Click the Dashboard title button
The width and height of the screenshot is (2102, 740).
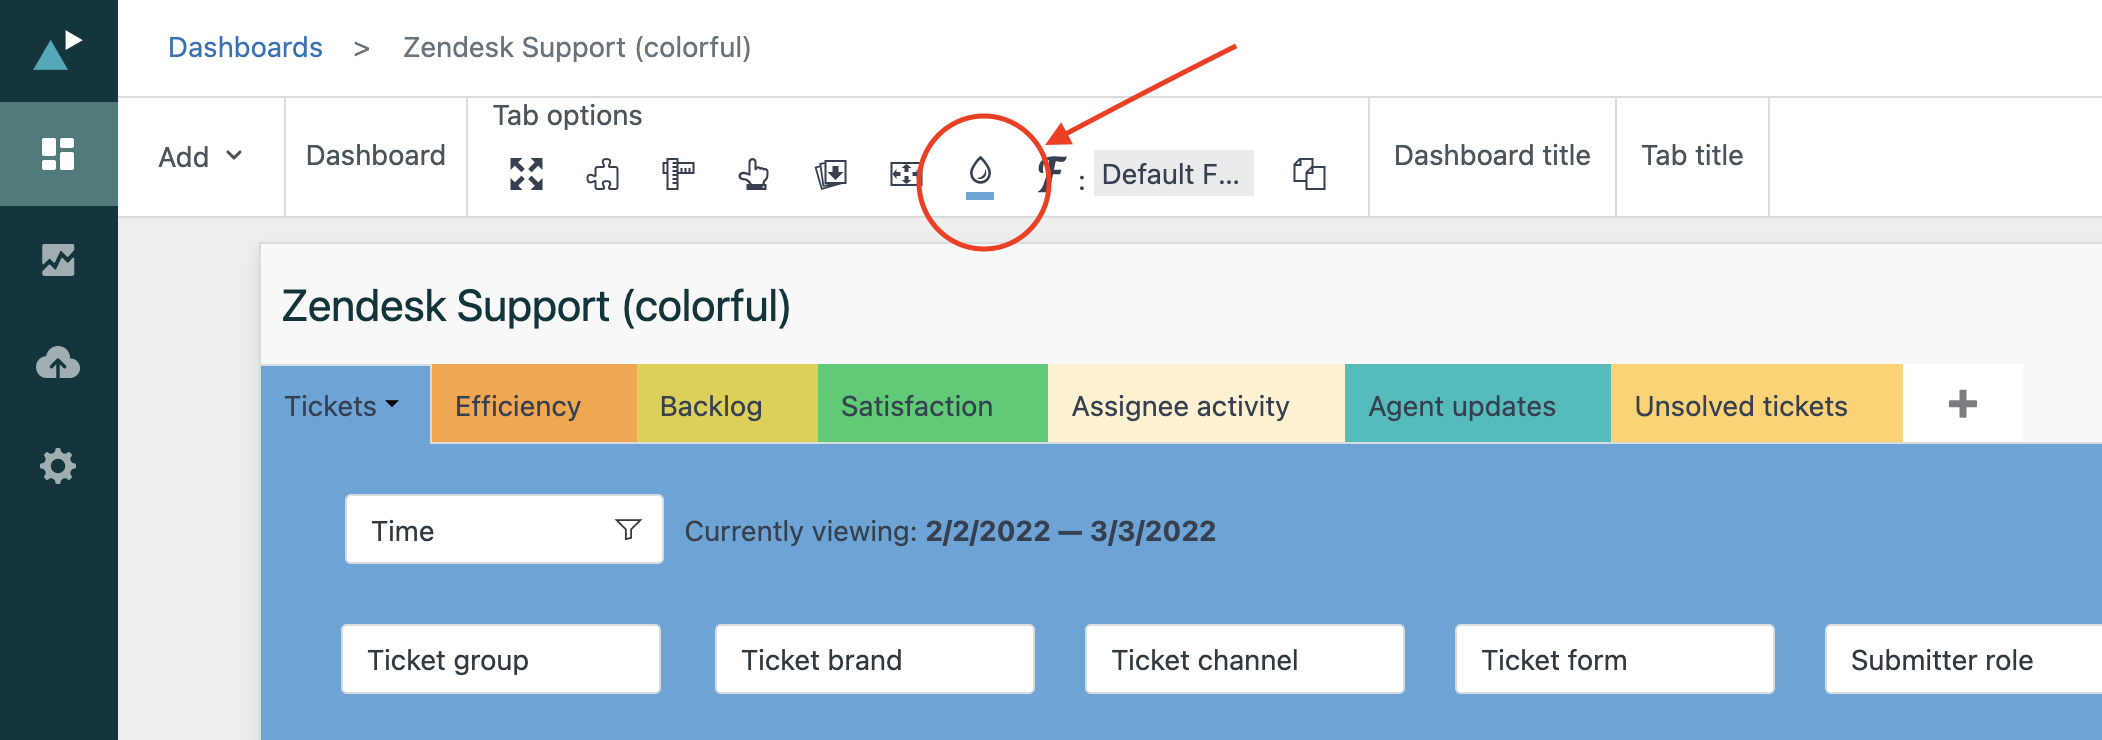pos(1491,156)
